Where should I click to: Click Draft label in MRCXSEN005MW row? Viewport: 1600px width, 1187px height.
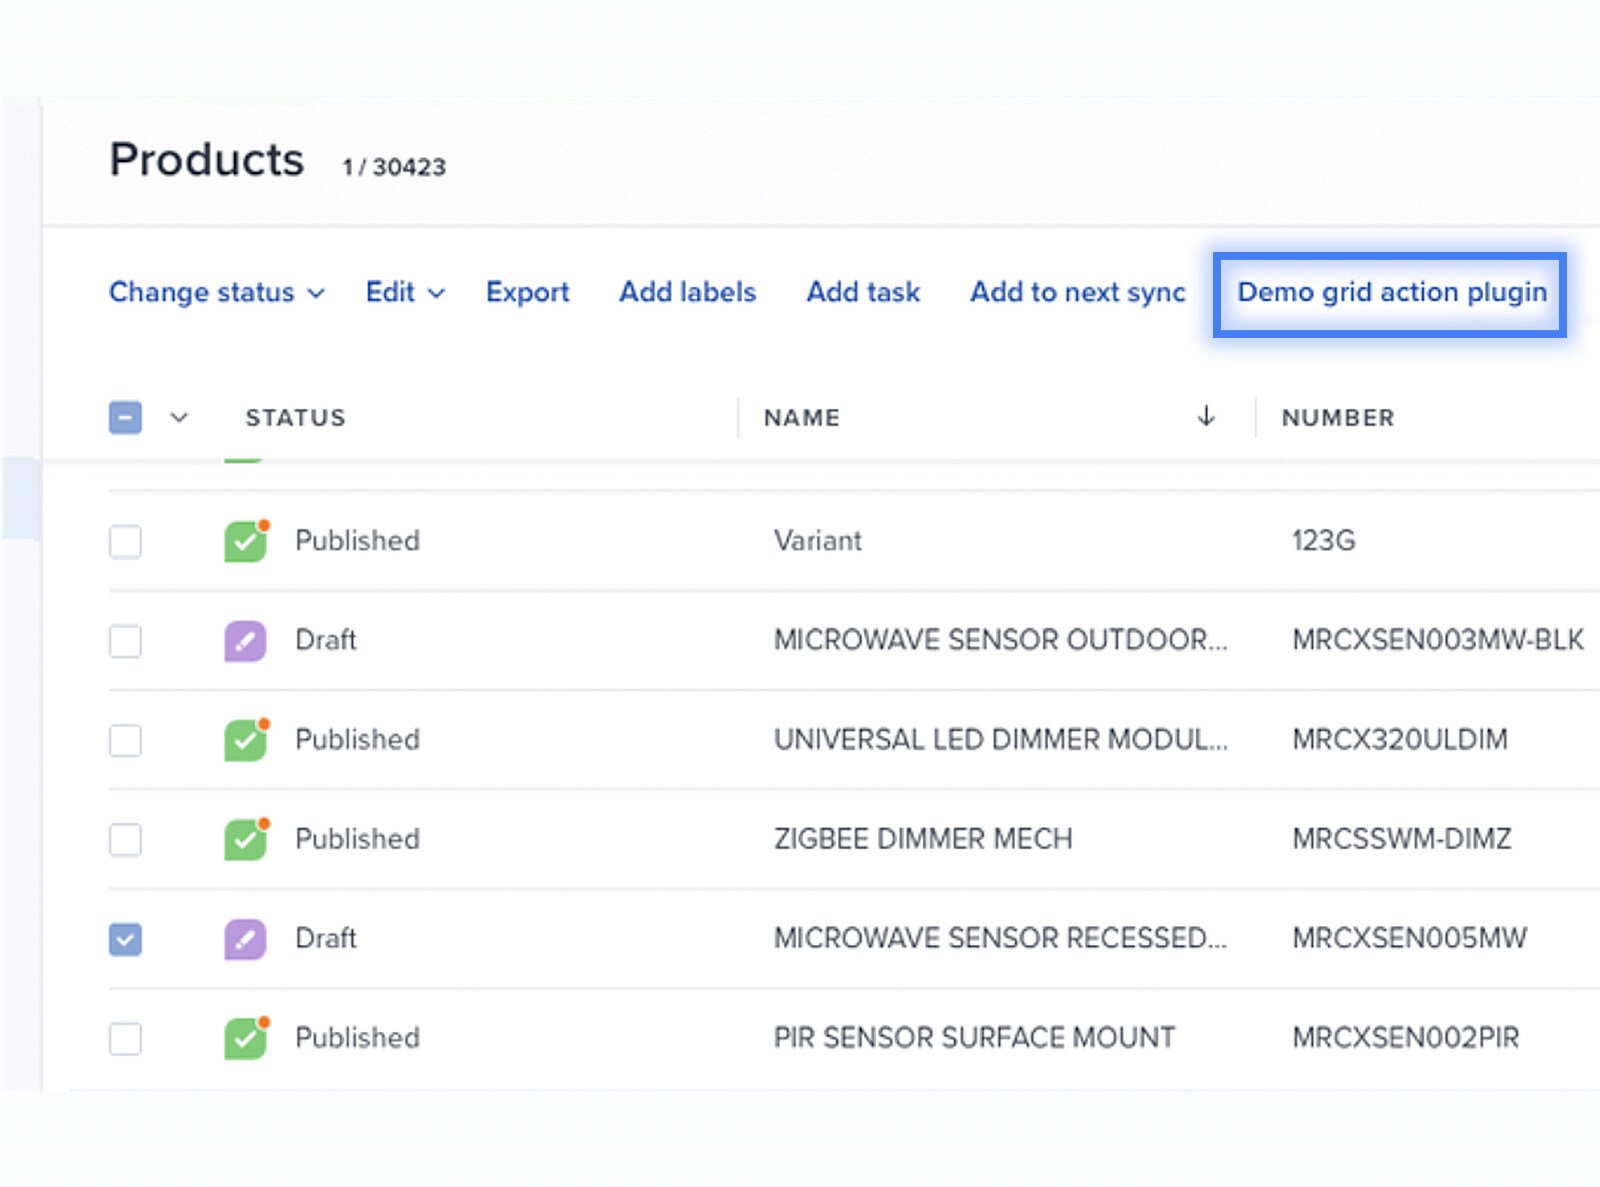point(325,938)
